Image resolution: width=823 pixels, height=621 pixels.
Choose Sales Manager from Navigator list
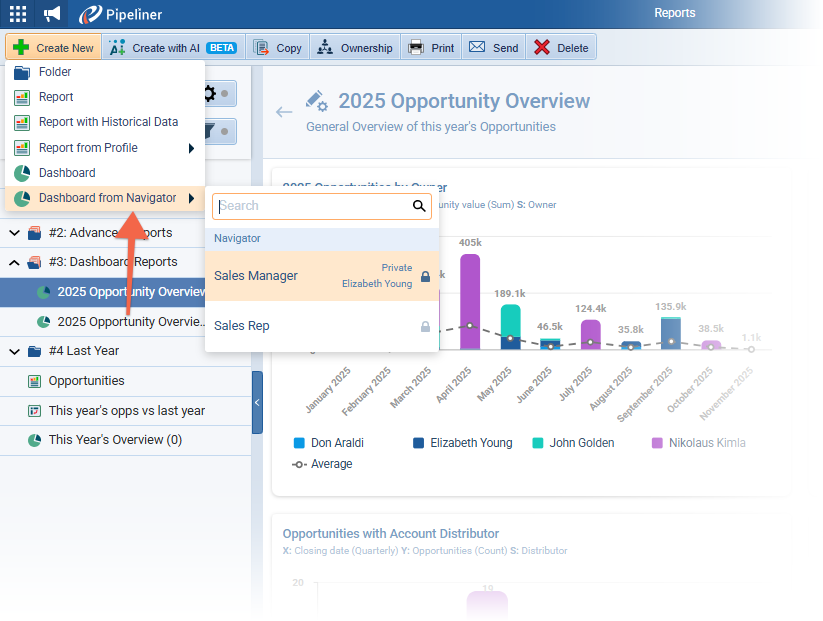pyautogui.click(x=256, y=276)
